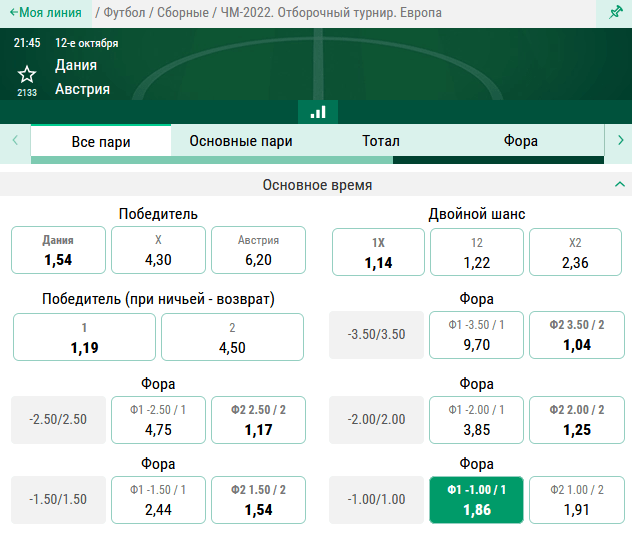Click the Австрия team name in header
The height and width of the screenshot is (533, 632).
(82, 89)
